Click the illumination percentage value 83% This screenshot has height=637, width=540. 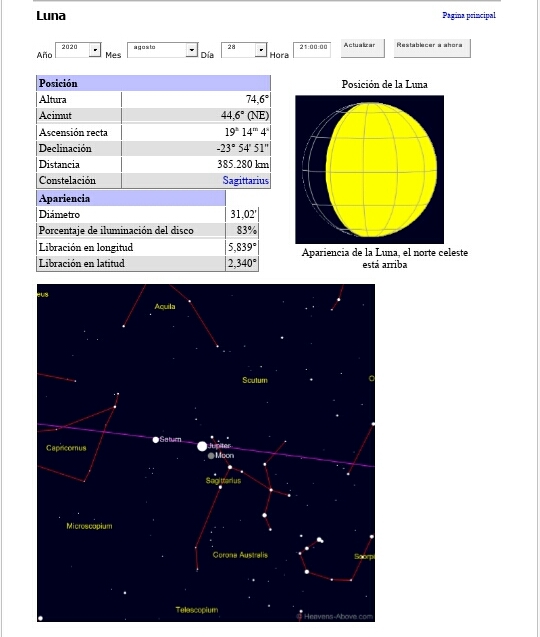point(247,230)
